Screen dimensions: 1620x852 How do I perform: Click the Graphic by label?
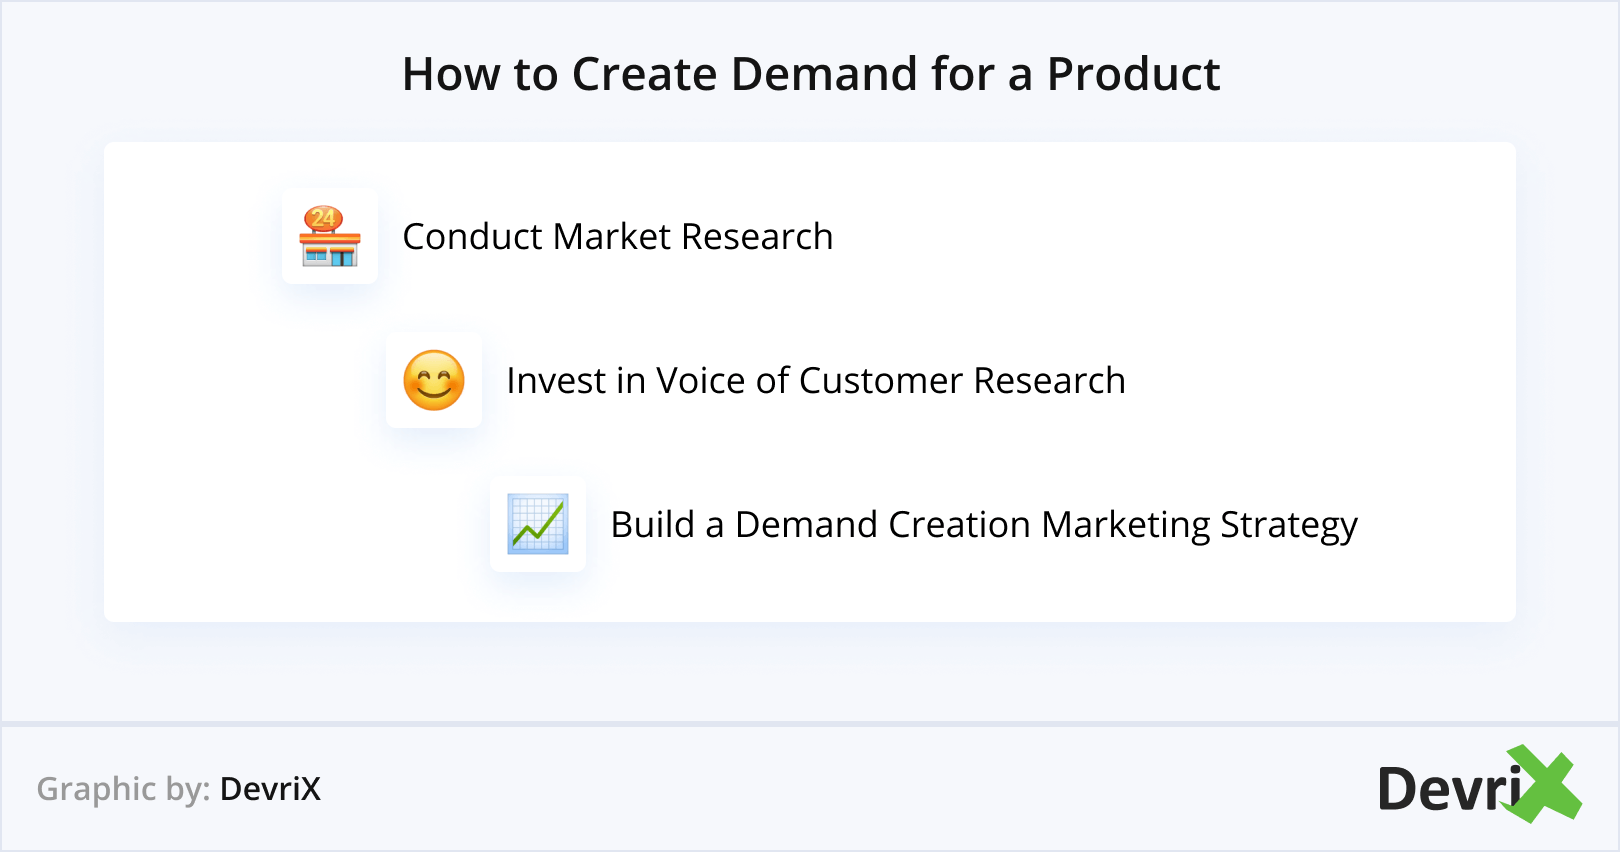pyautogui.click(x=123, y=789)
